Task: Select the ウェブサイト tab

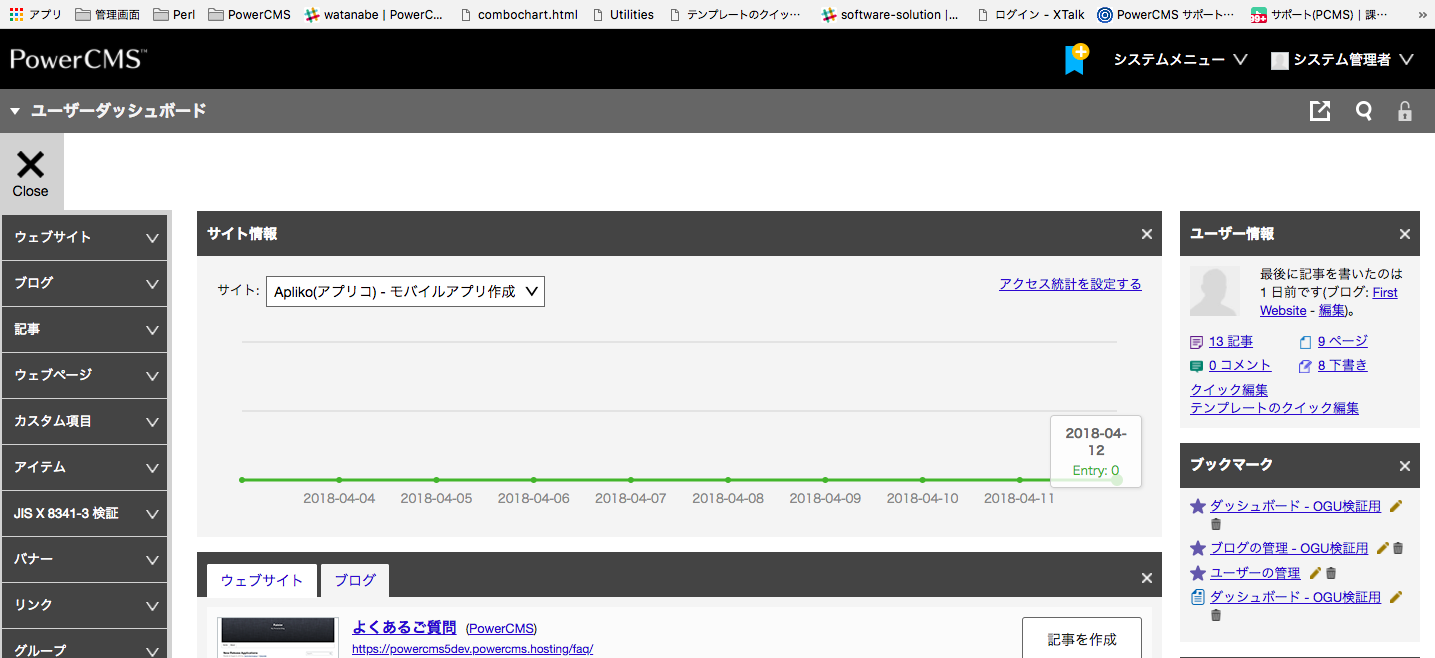Action: pyautogui.click(x=262, y=580)
